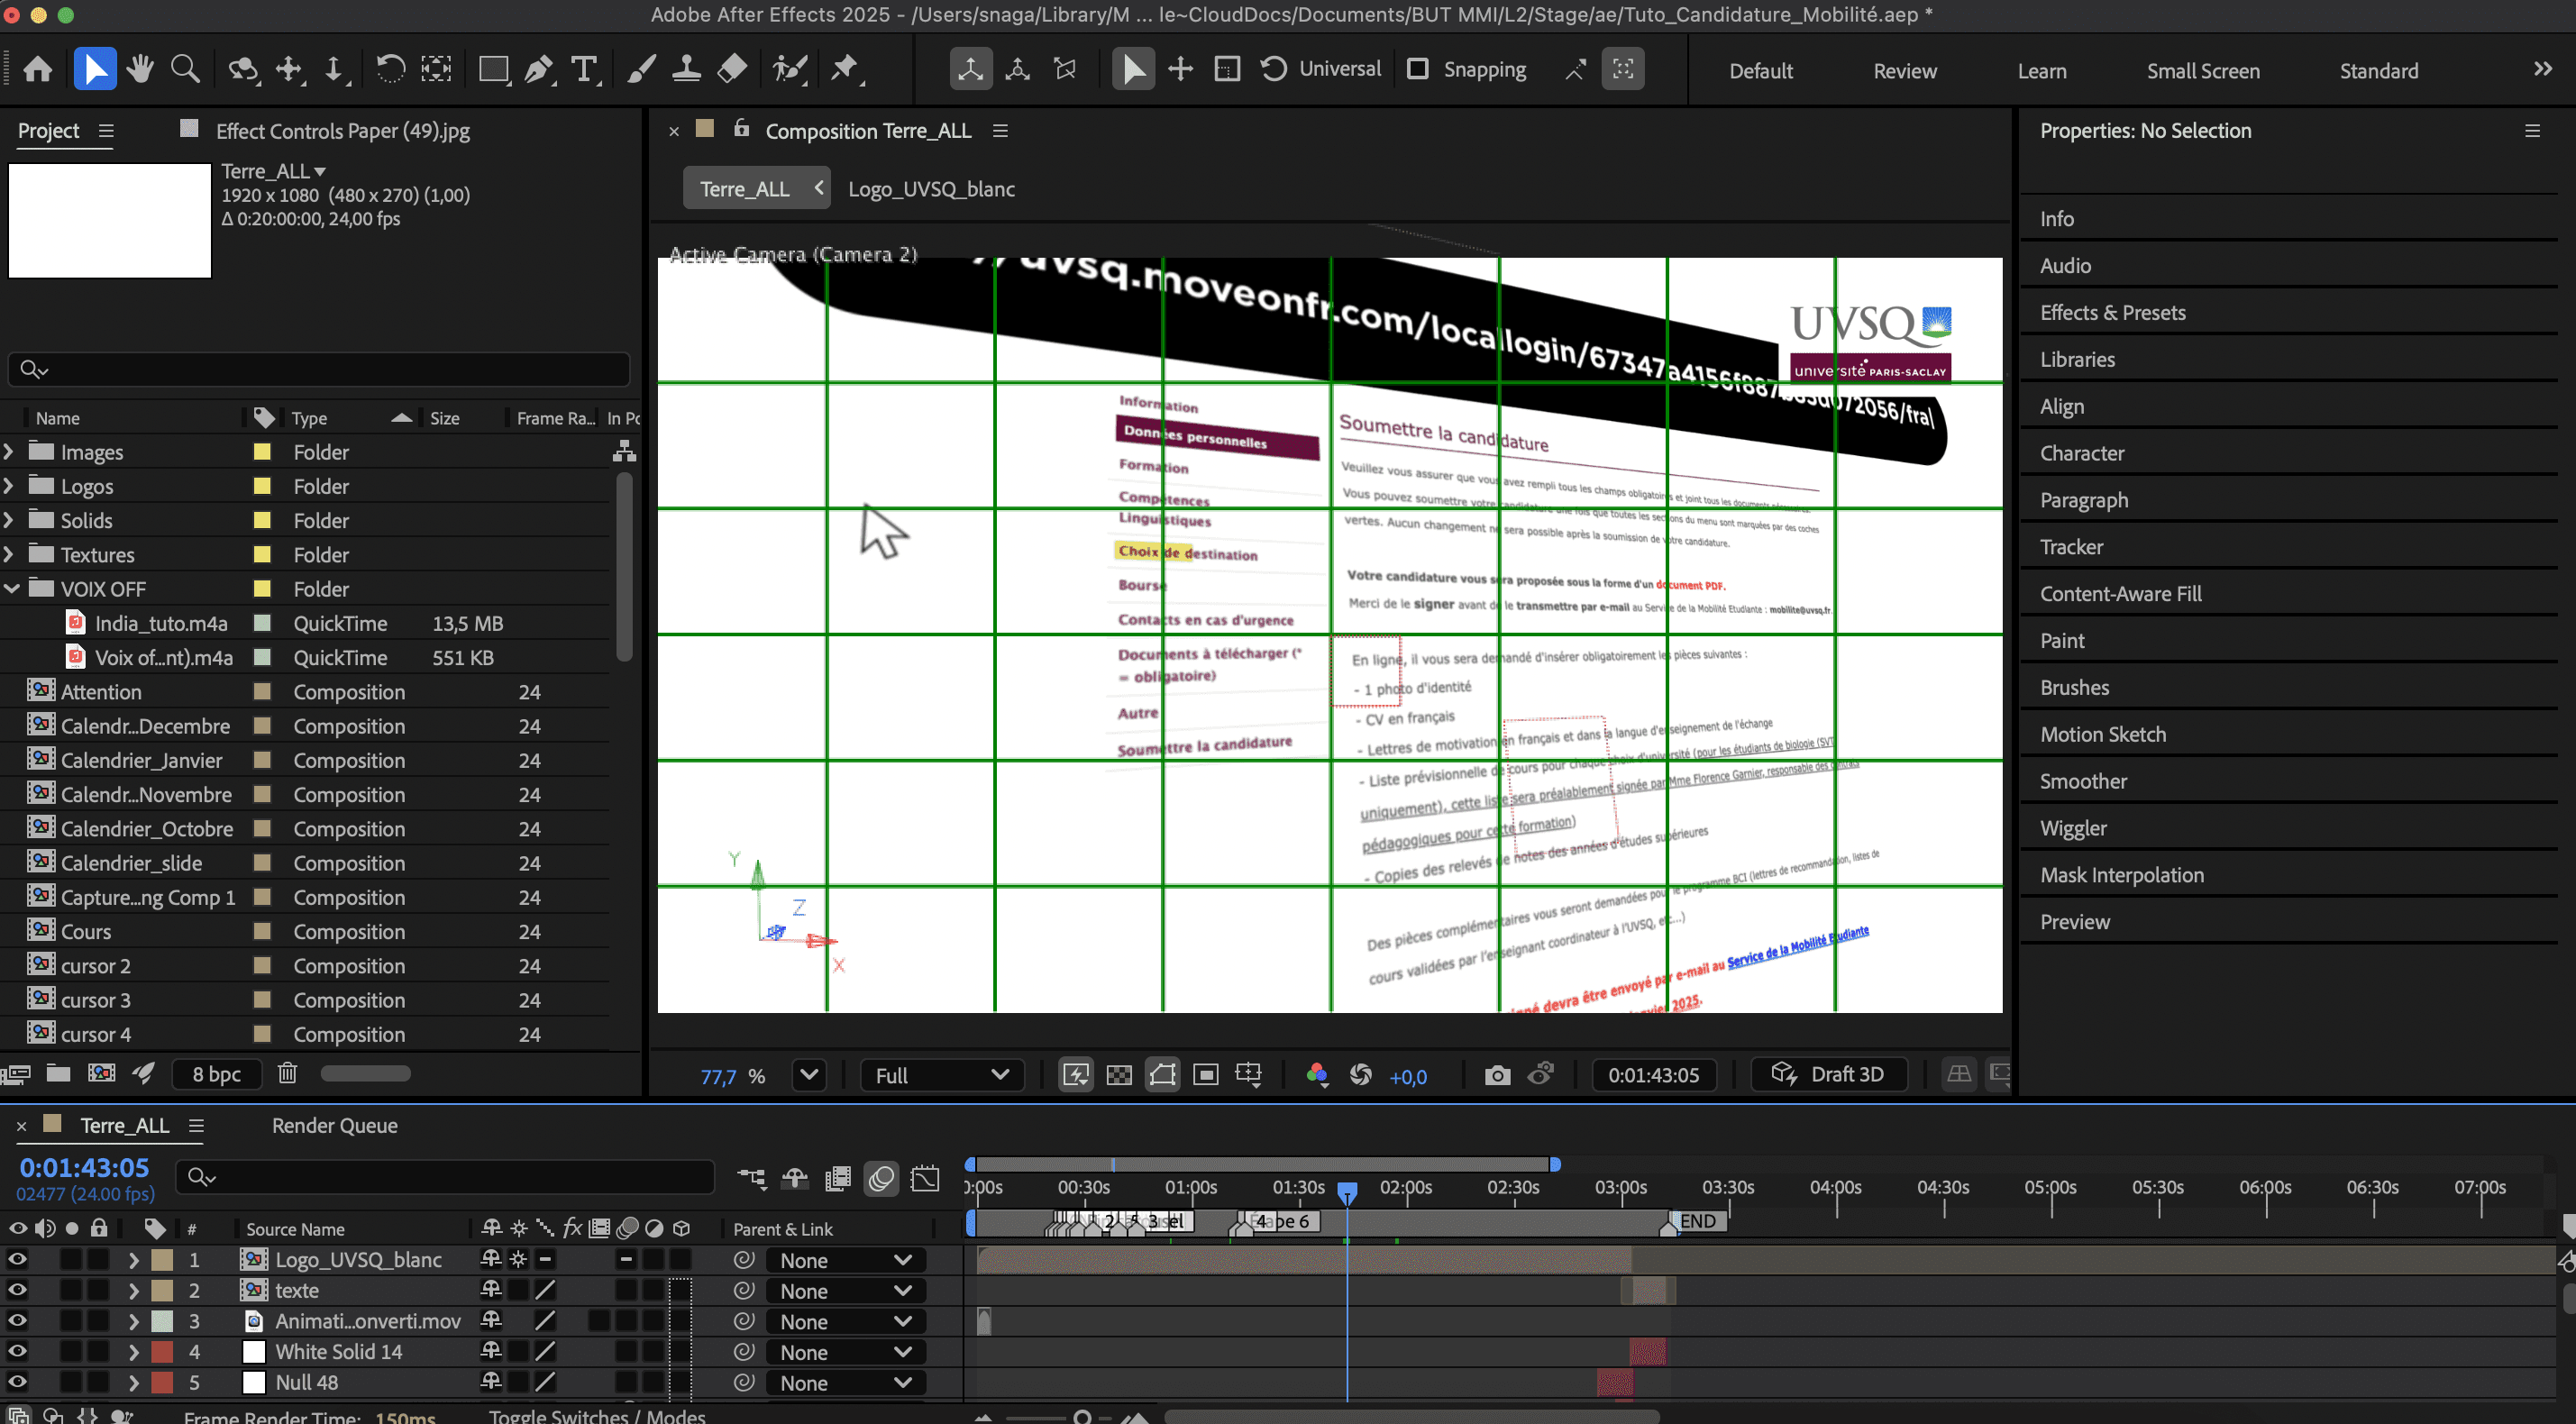2576x1424 pixels.
Task: Enable the Snapping checkbox
Action: coord(1418,69)
